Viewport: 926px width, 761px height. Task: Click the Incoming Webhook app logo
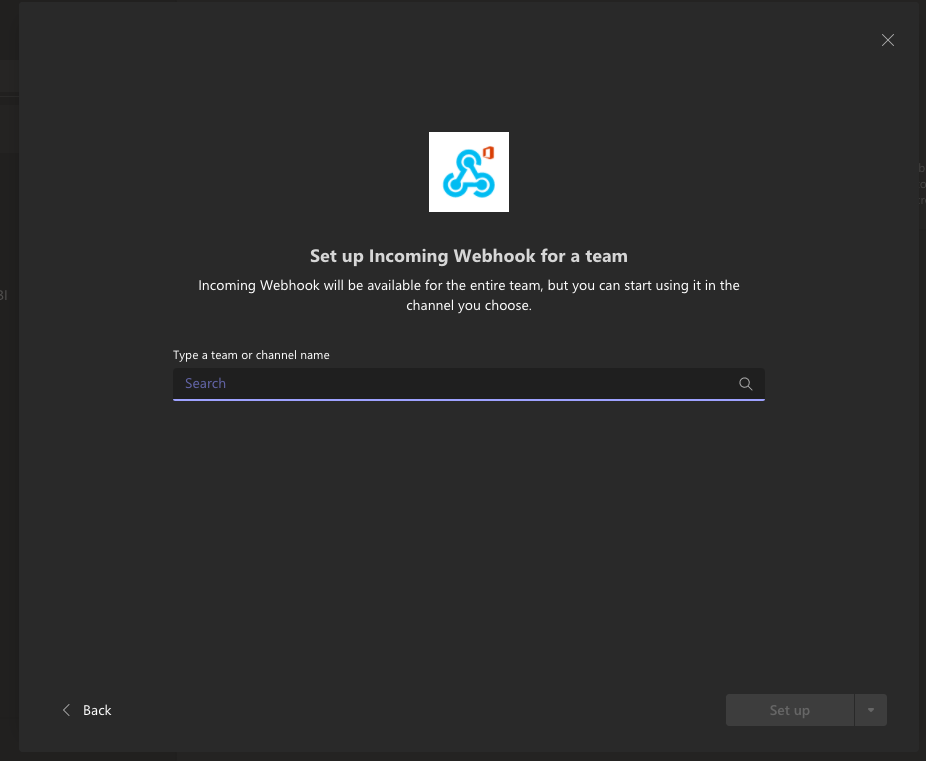(468, 172)
